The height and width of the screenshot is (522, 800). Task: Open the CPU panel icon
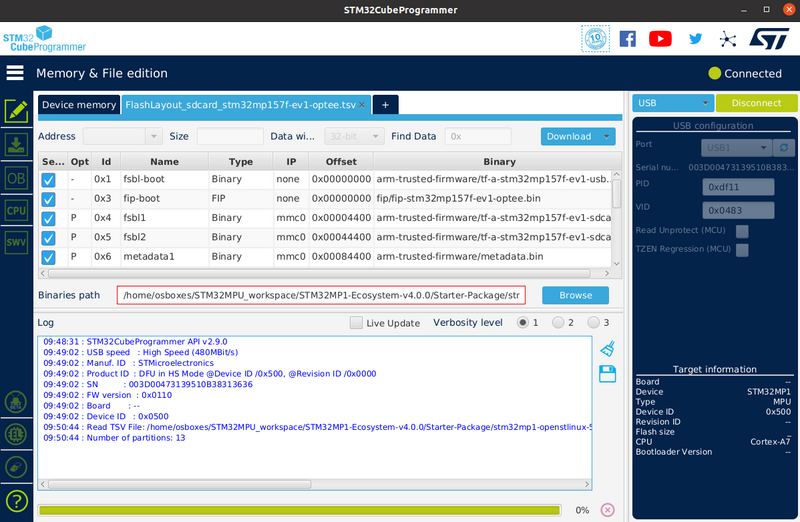(x=16, y=210)
